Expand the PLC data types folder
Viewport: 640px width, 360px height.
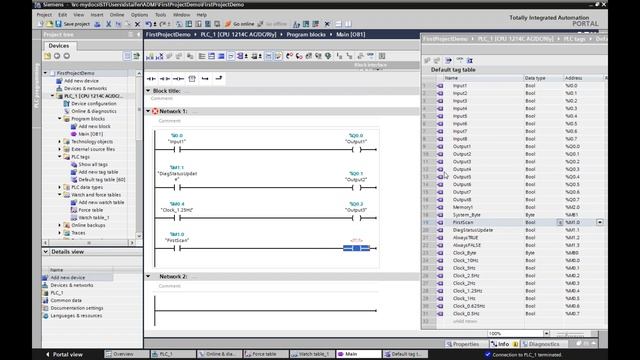60,187
